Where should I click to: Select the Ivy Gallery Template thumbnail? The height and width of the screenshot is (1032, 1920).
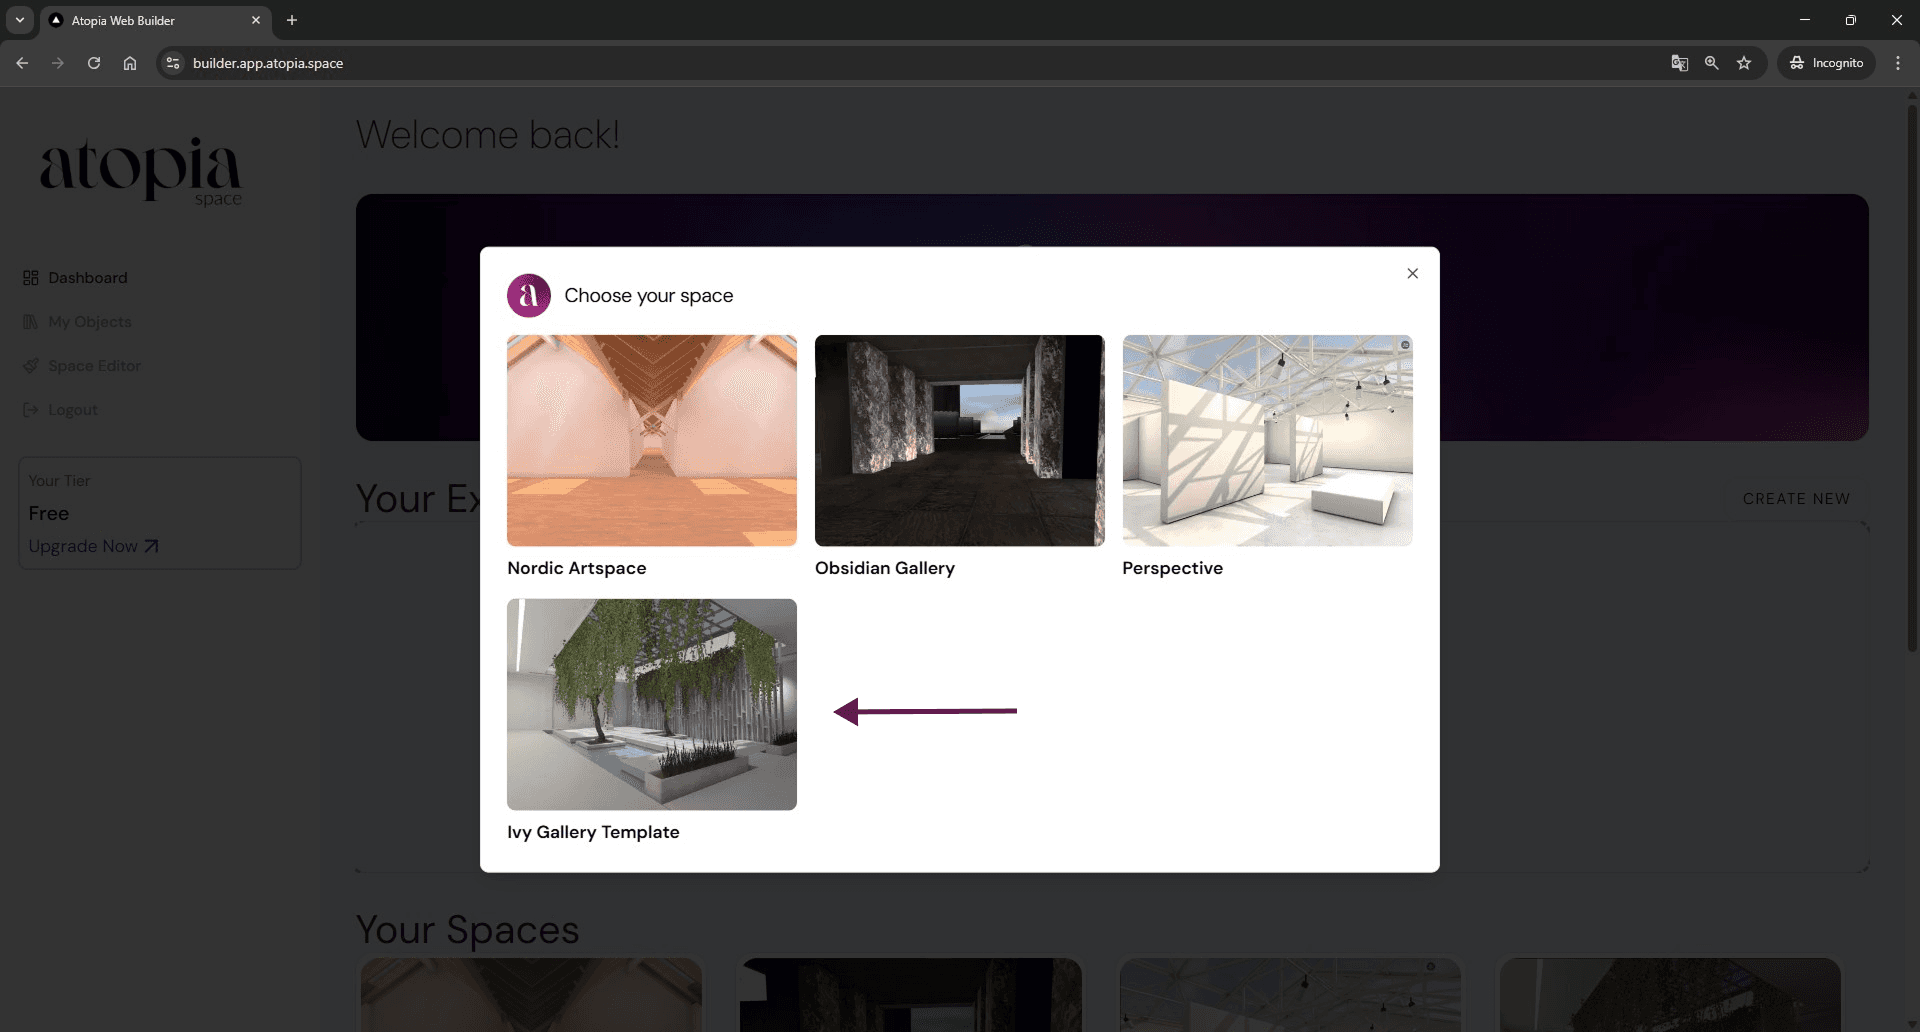tap(652, 704)
